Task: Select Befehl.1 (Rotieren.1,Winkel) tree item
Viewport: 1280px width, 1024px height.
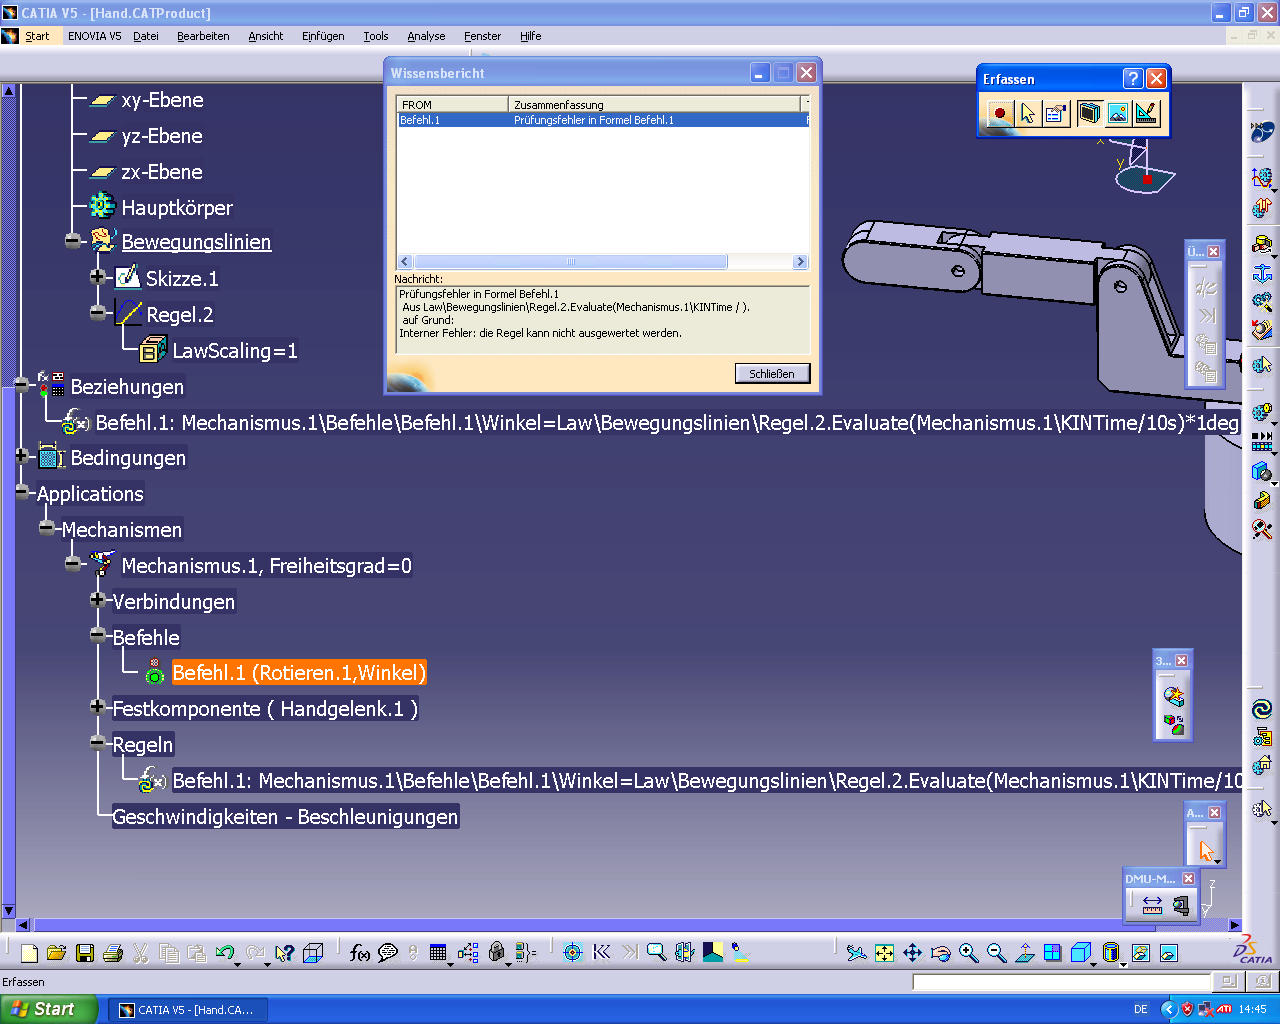Action: pos(299,673)
